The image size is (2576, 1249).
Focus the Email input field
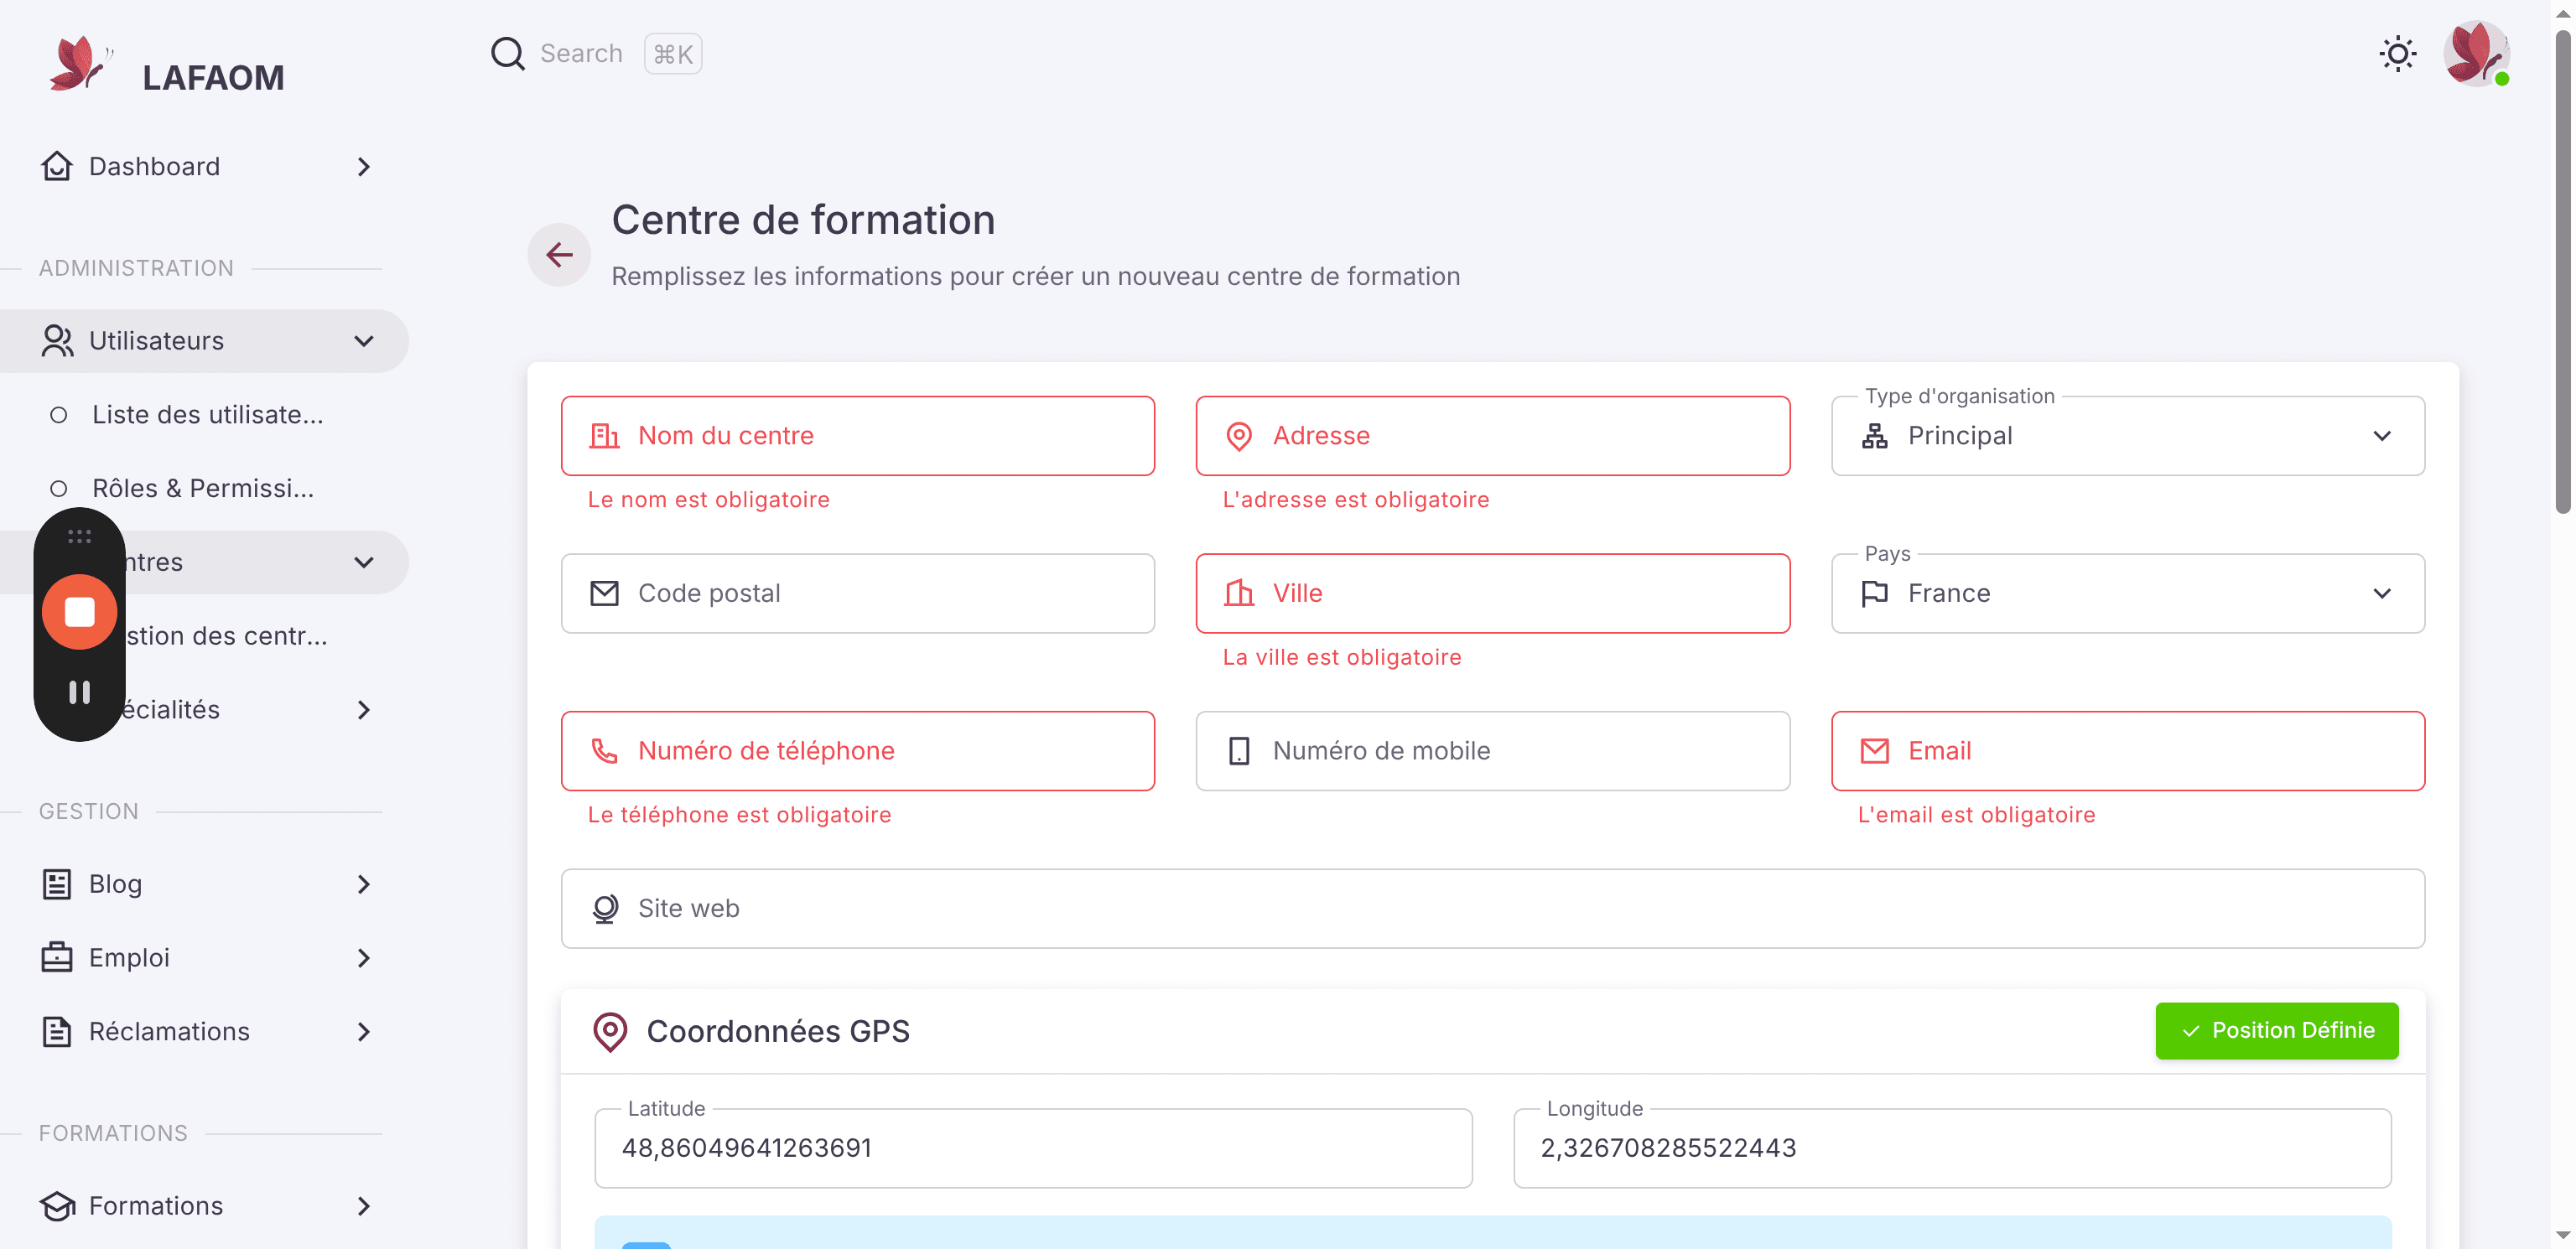(2128, 751)
